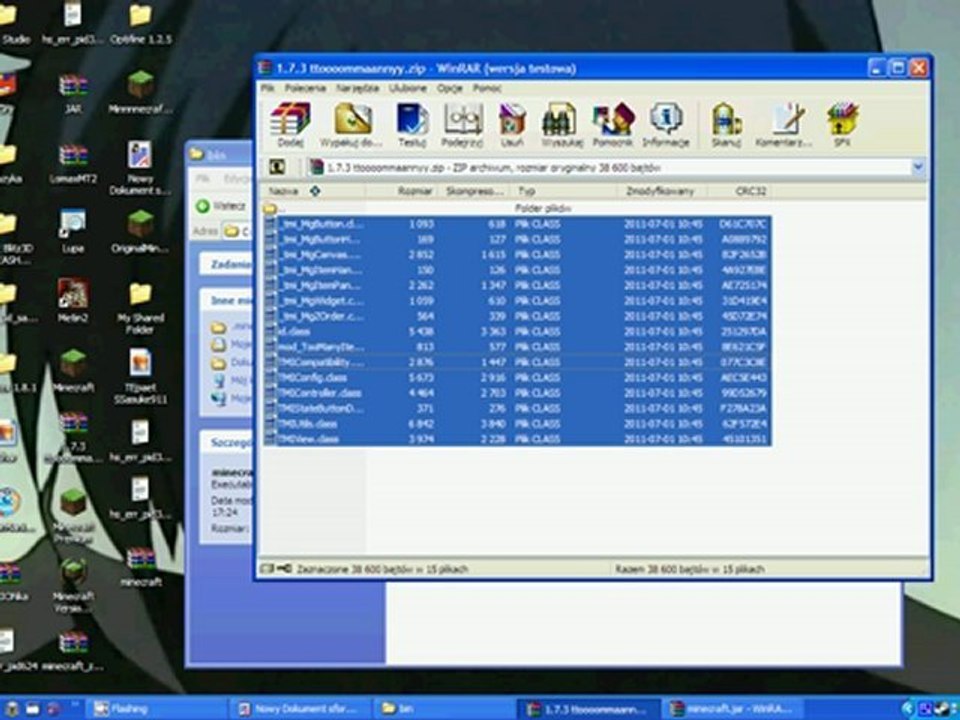960x720 pixels.
Task: Switch to Flashing taskbar button
Action: tap(158, 709)
